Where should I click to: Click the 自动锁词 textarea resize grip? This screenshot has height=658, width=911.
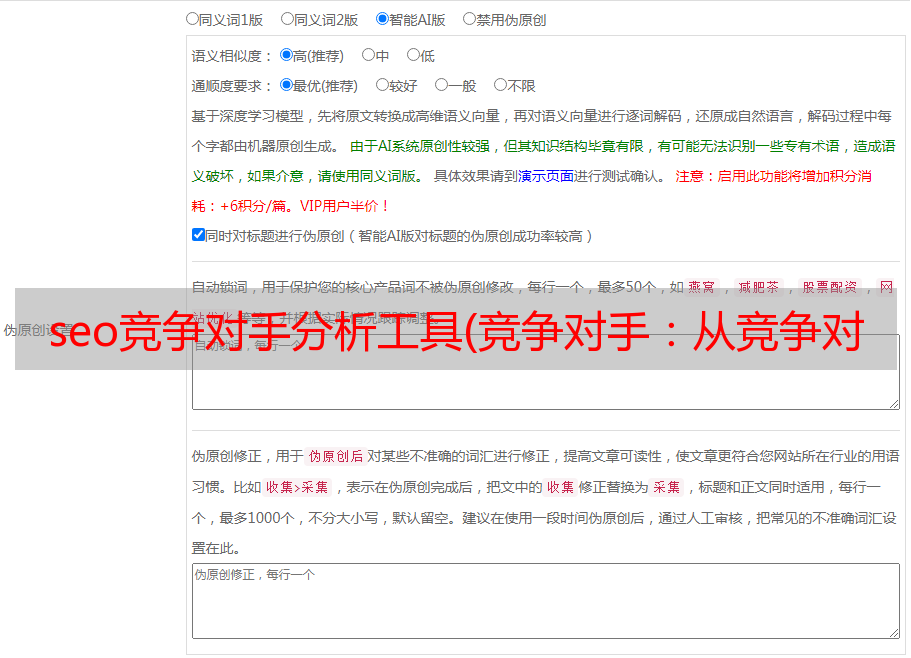[894, 404]
